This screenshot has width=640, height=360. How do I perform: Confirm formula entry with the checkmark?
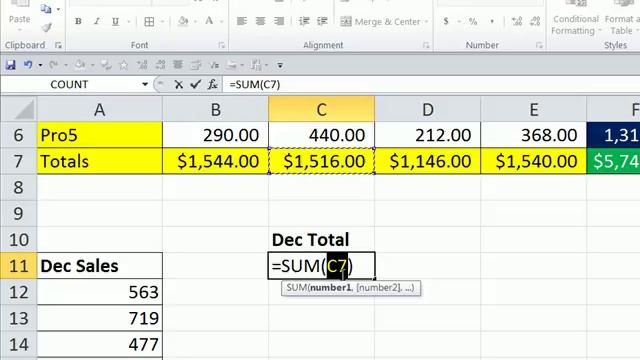click(x=195, y=84)
